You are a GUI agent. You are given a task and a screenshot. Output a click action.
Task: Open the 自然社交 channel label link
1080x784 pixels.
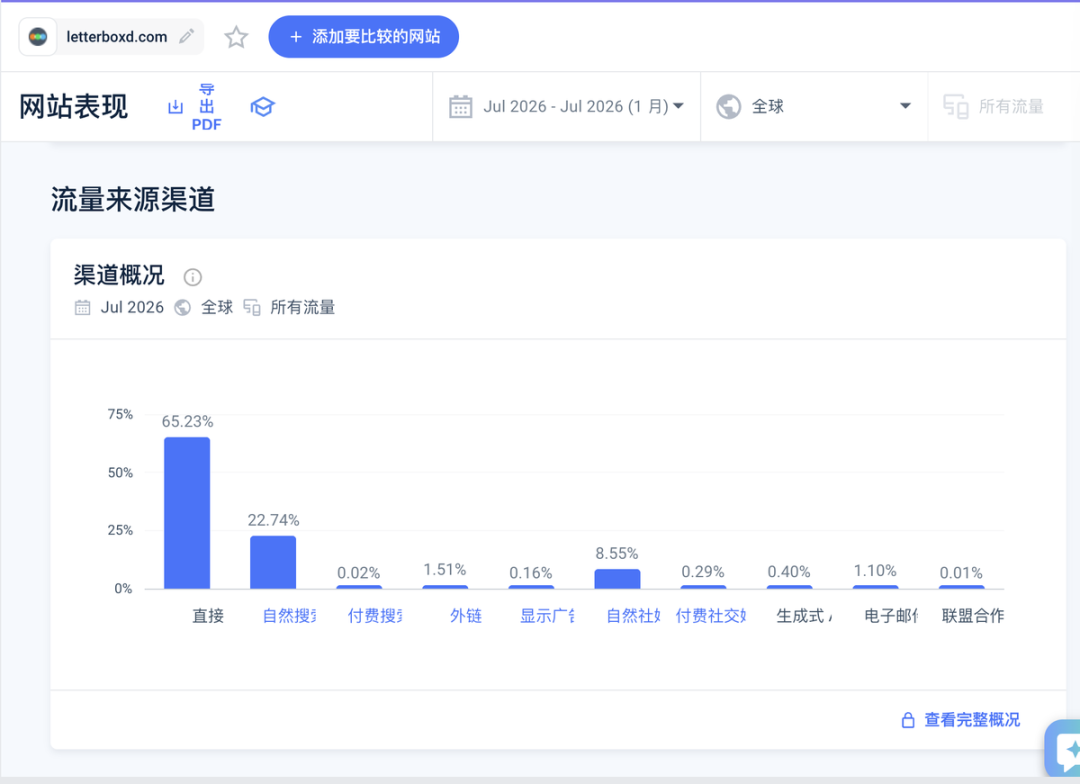tap(634, 615)
